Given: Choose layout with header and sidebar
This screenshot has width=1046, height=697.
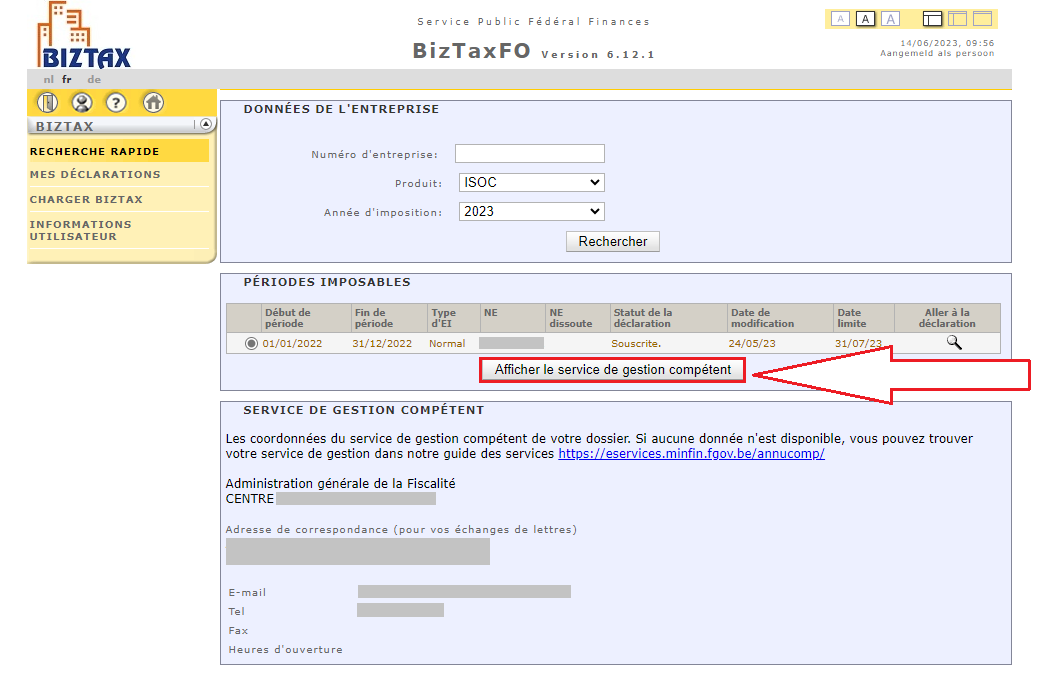Looking at the screenshot, I should (x=933, y=19).
